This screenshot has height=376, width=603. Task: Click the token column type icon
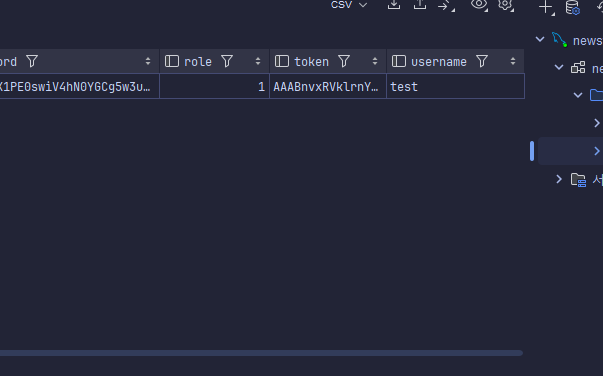click(282, 61)
